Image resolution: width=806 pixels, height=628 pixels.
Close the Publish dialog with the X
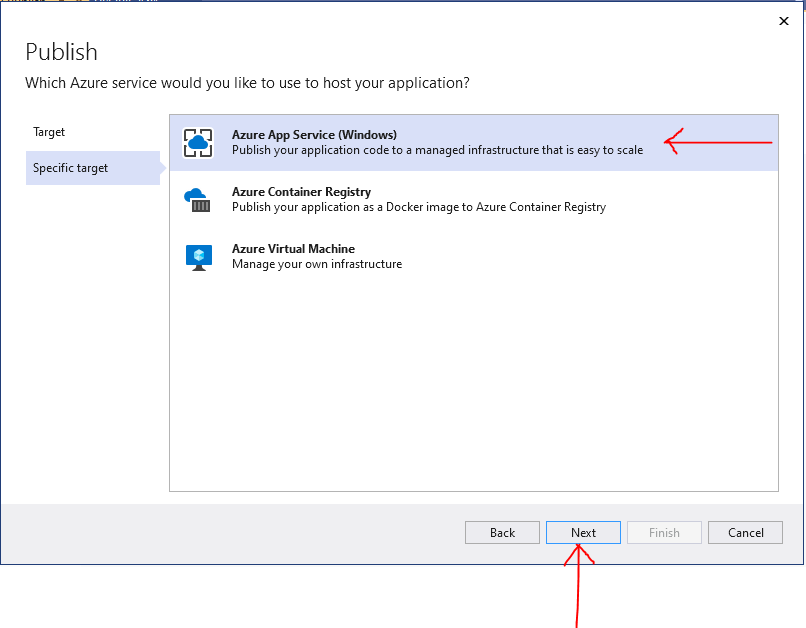783,21
